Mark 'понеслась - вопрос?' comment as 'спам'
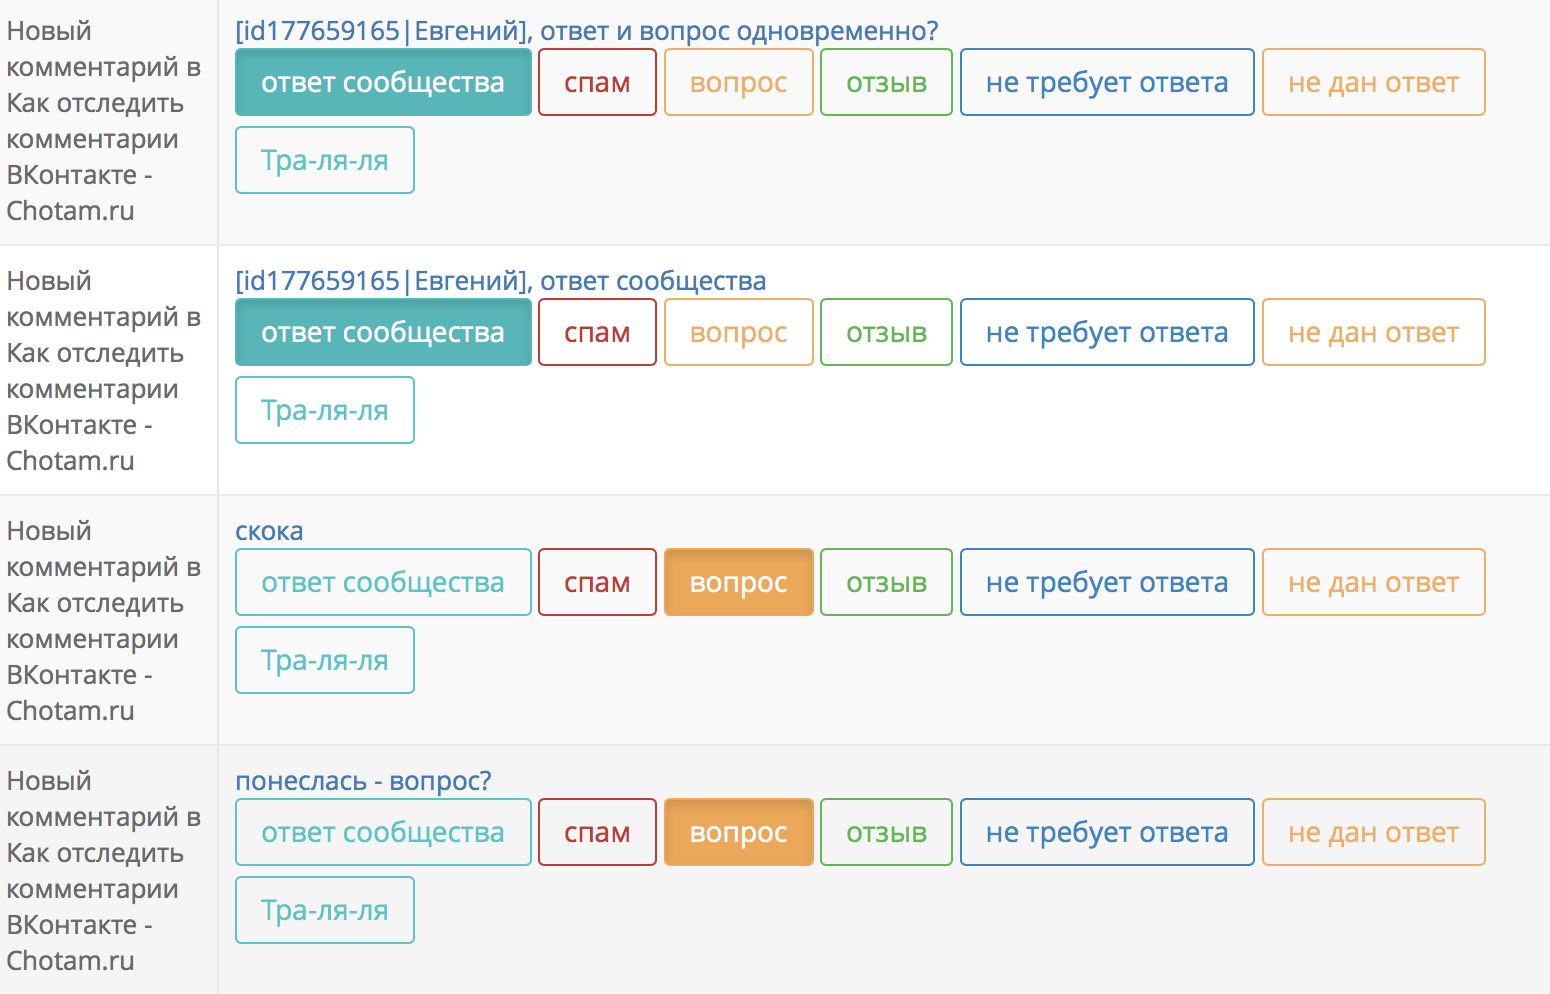Viewport: 1550px width, 994px height. pyautogui.click(x=597, y=832)
